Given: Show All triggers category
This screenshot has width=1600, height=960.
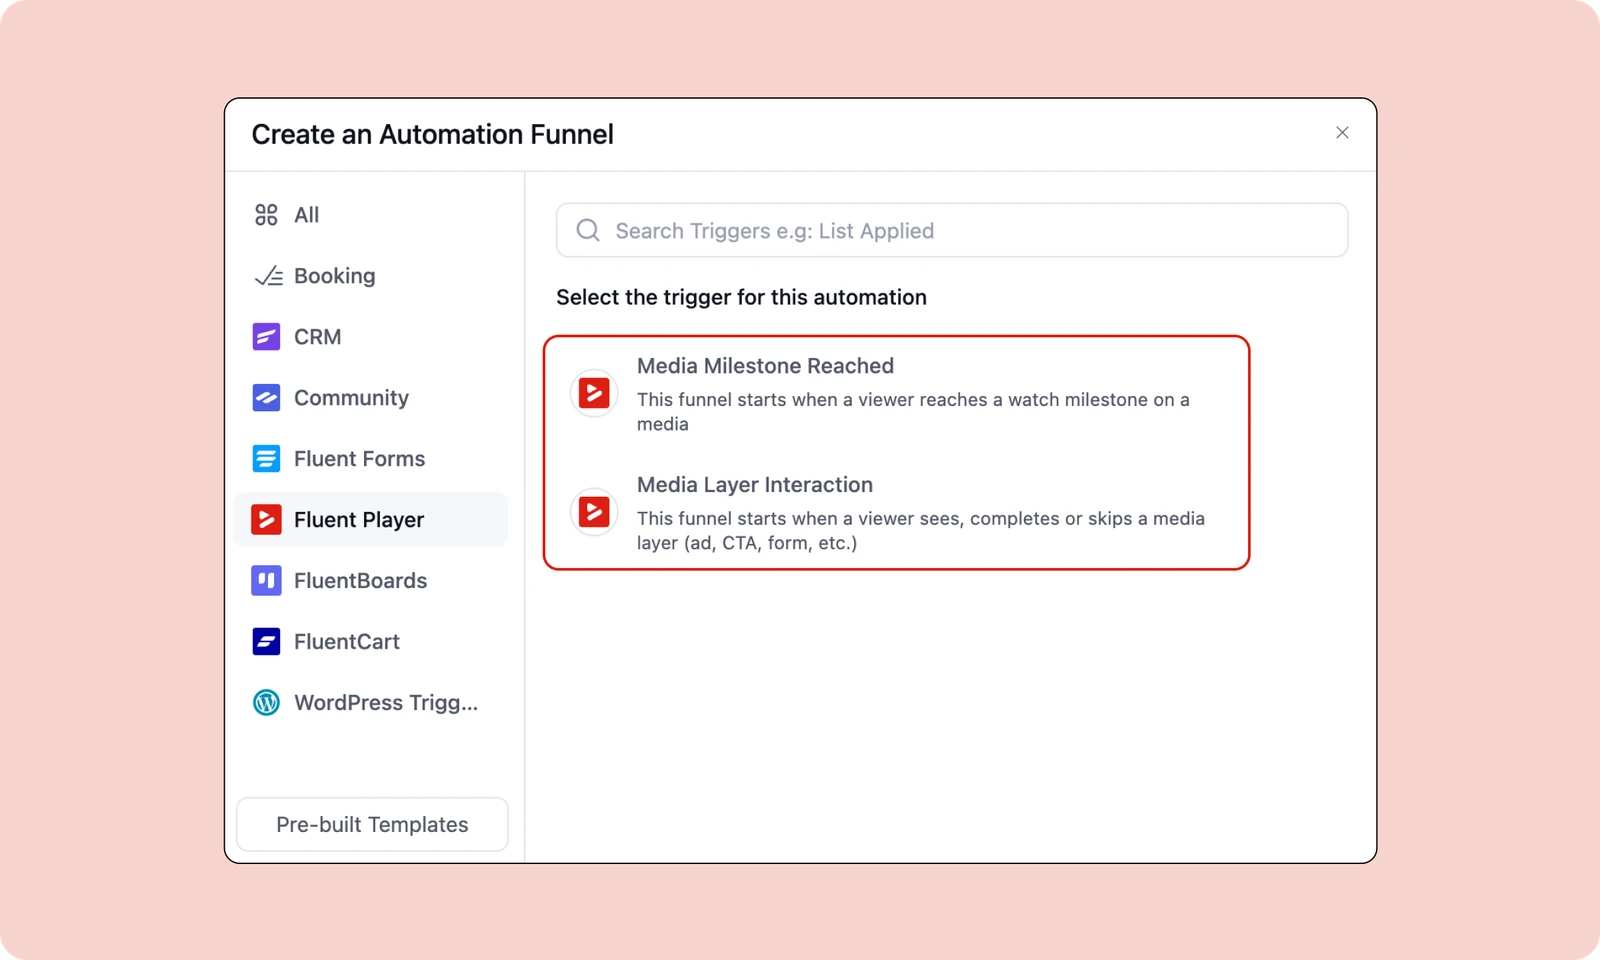Looking at the screenshot, I should click(x=306, y=215).
